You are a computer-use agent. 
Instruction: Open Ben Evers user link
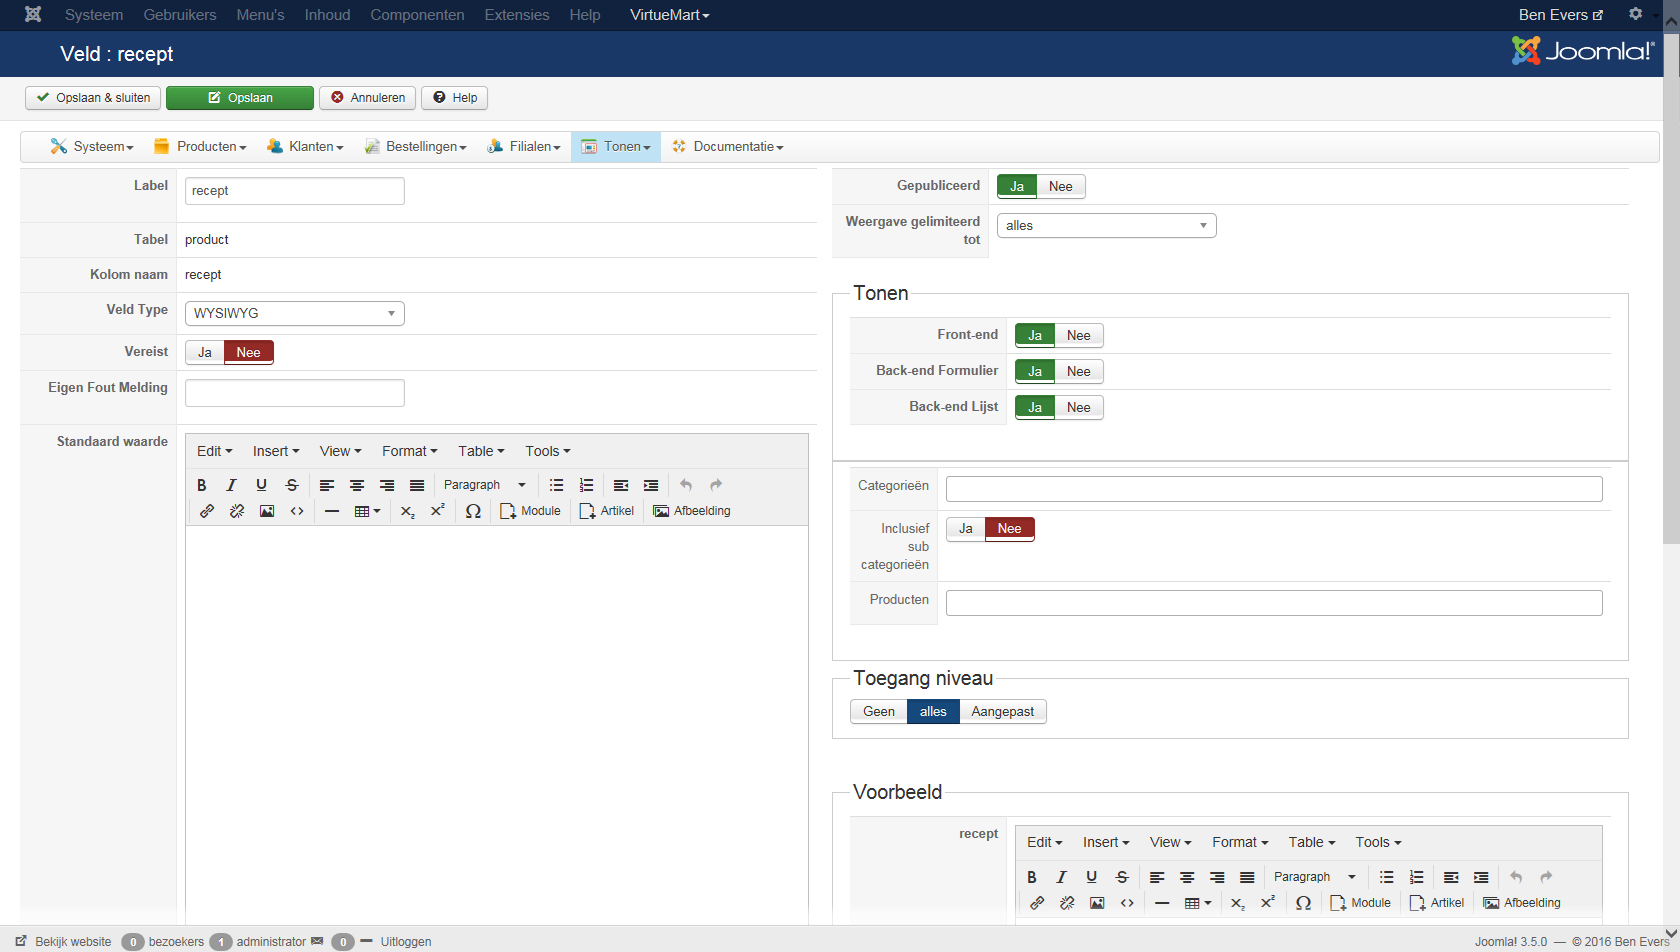pos(1560,15)
